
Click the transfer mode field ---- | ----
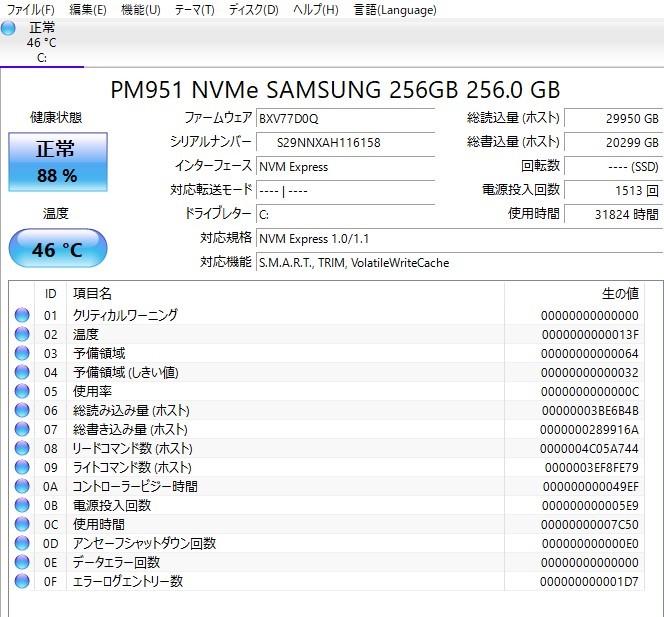[x=345, y=191]
